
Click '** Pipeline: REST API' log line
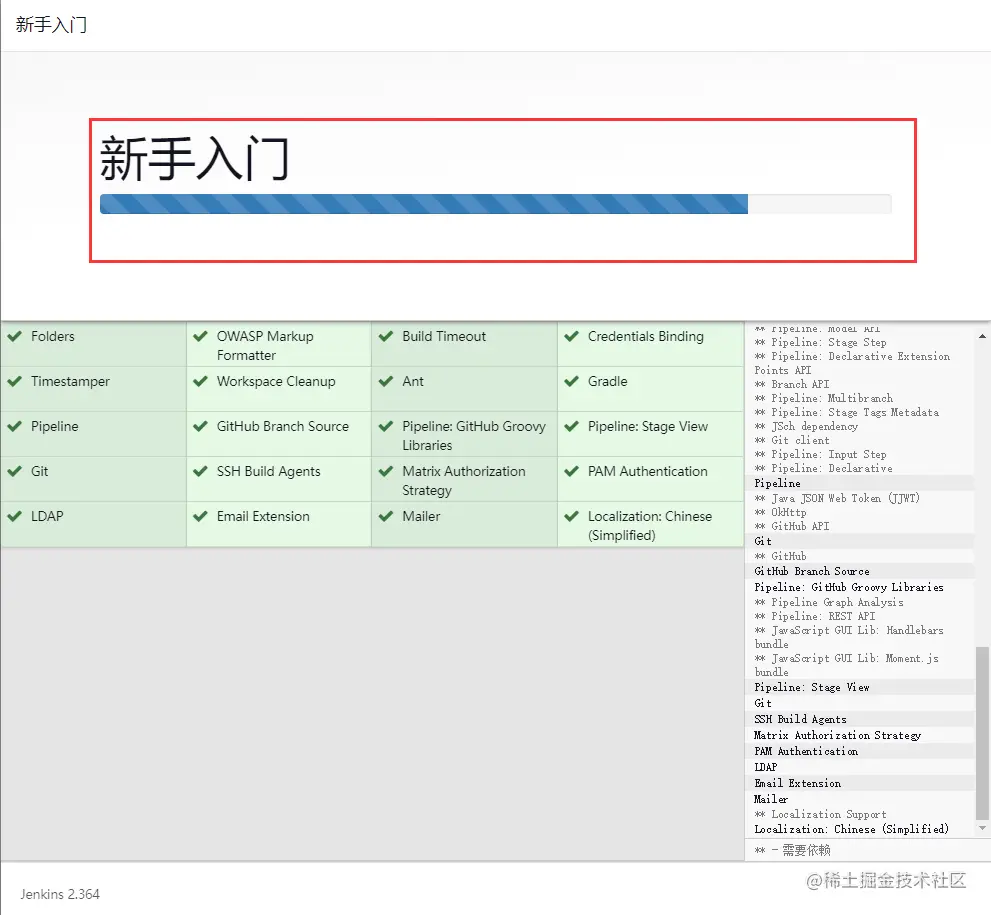pyautogui.click(x=815, y=616)
